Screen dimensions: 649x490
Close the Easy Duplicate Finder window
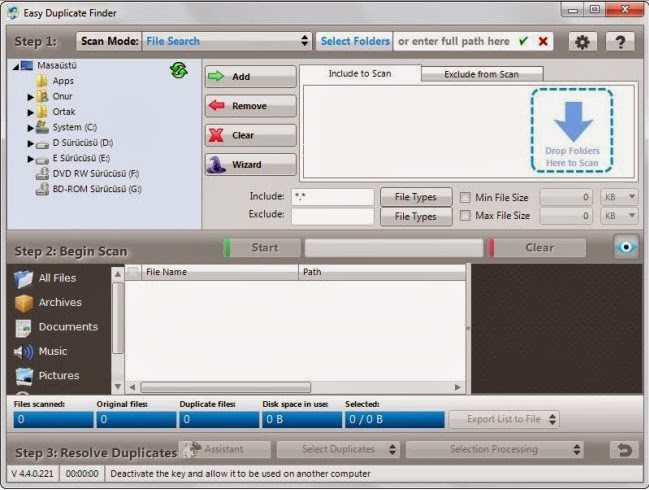[x=625, y=9]
